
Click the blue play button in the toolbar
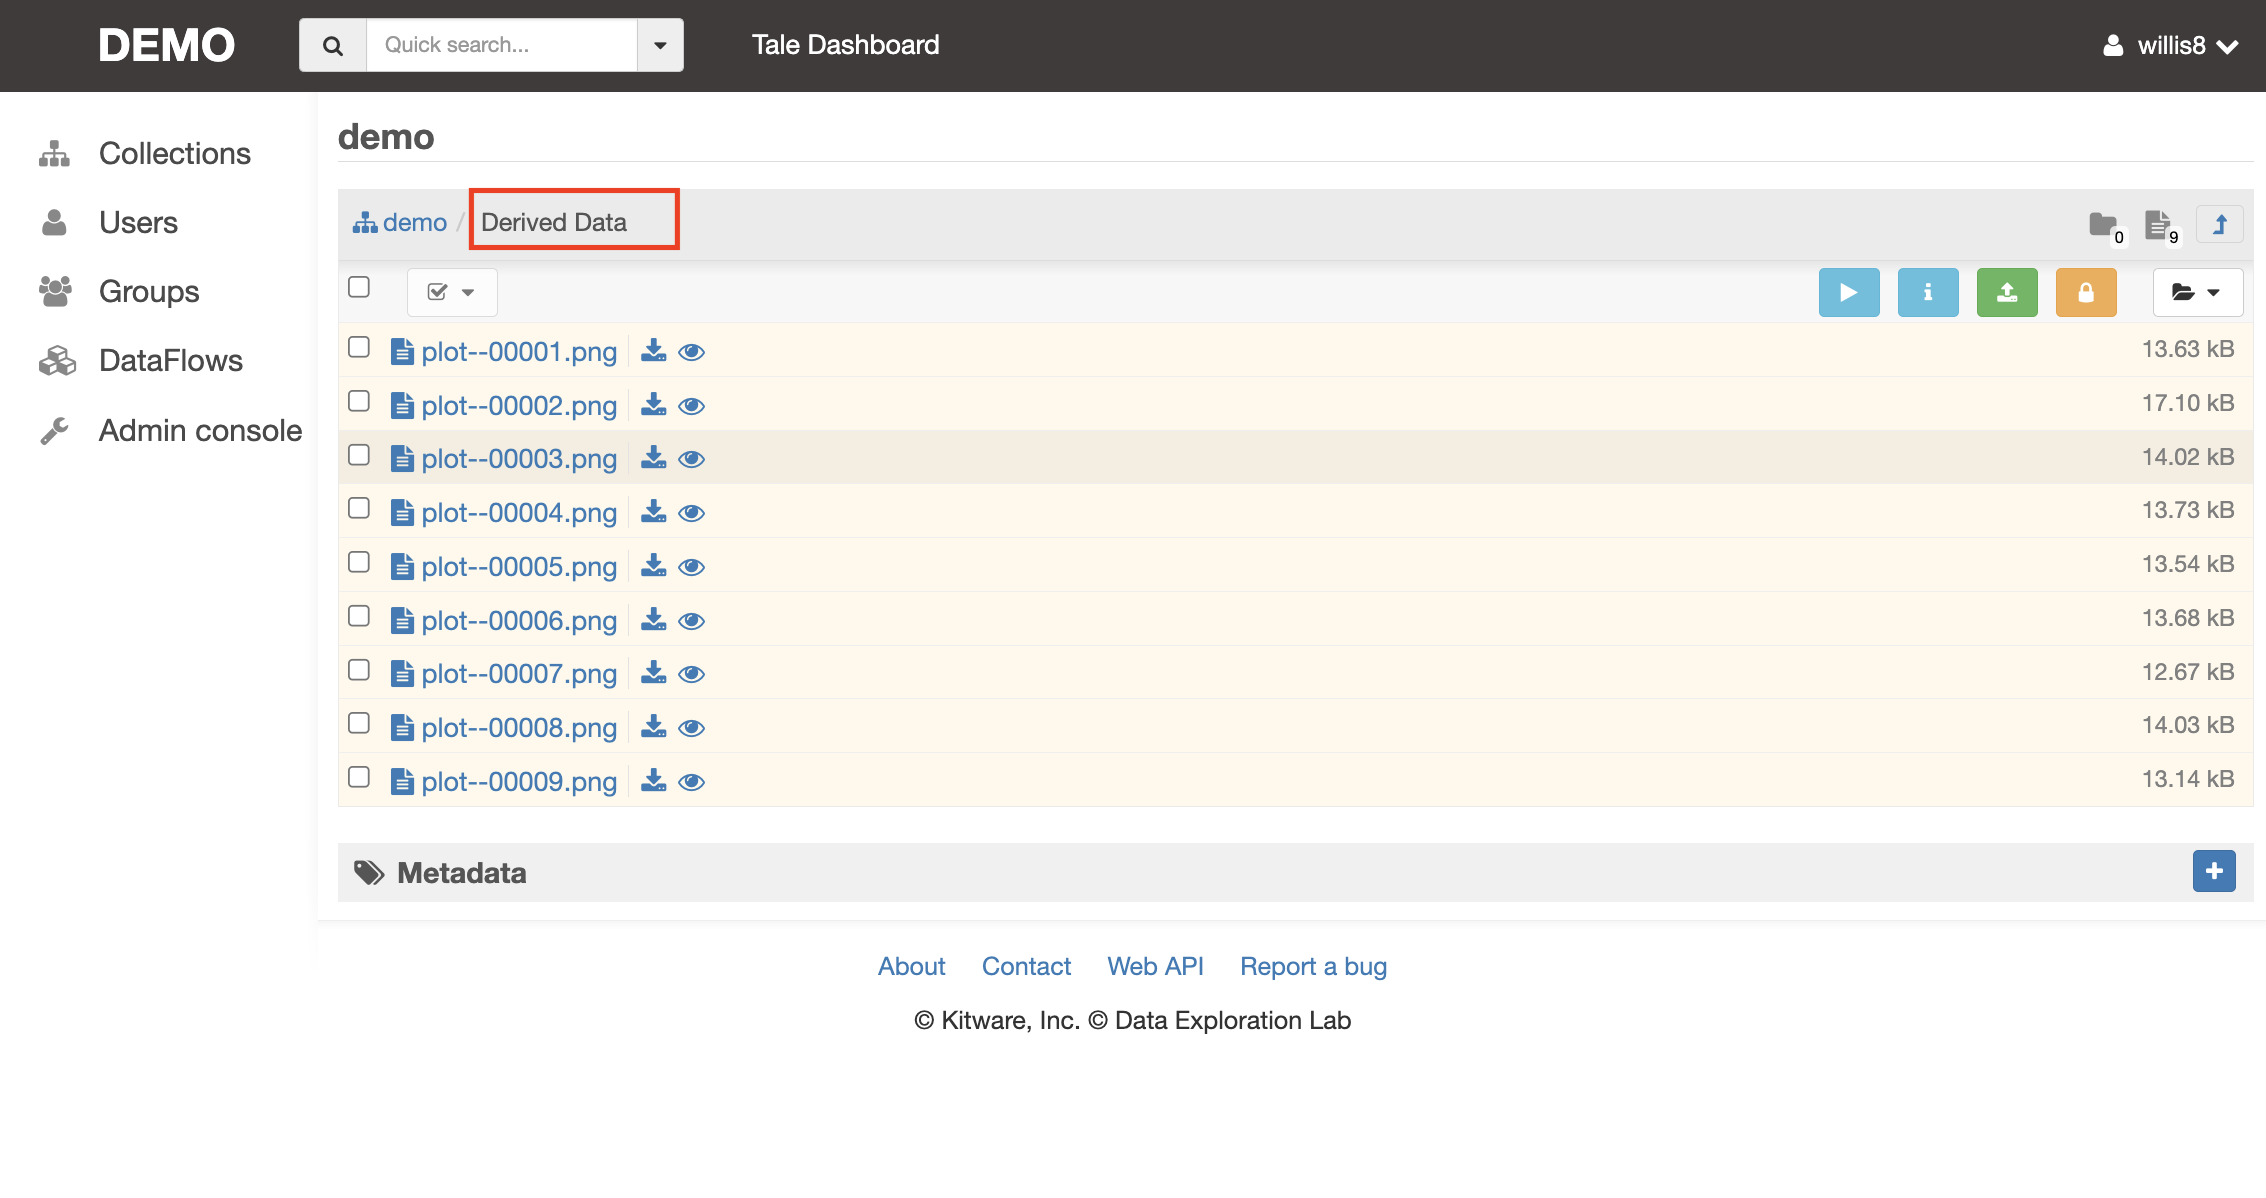(x=1848, y=292)
